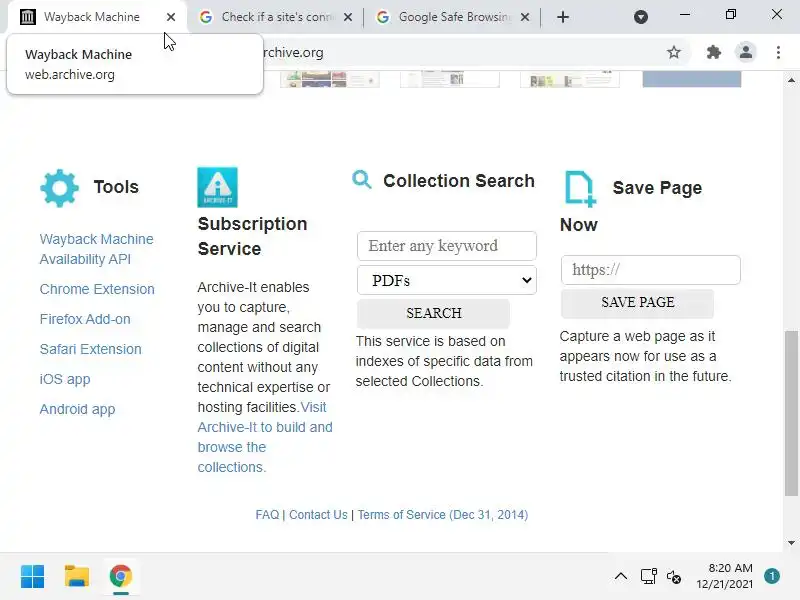Click the first website thumbnail at top
This screenshot has width=800, height=600.
330,80
